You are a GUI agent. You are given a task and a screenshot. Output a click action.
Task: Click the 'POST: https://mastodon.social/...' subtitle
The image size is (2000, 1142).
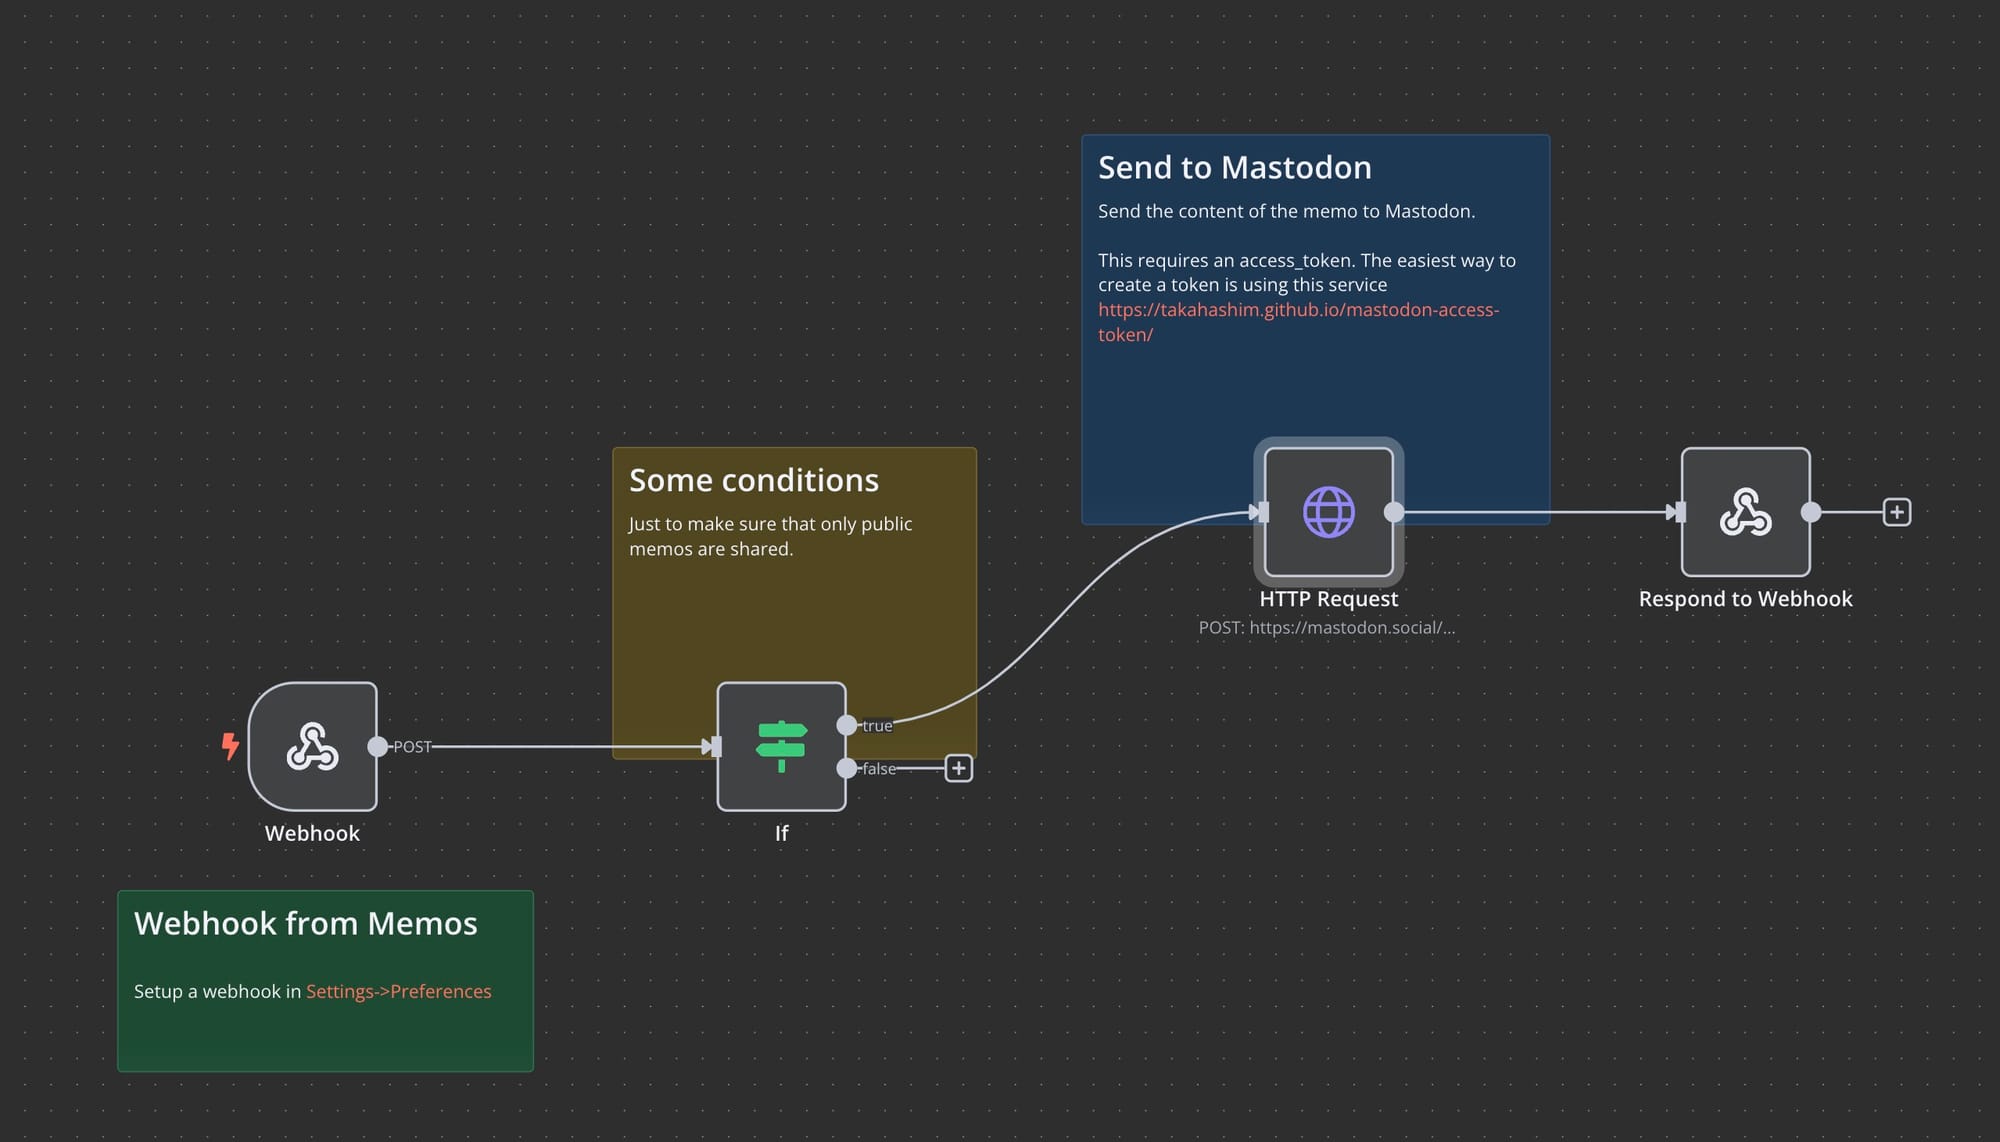(x=1327, y=627)
